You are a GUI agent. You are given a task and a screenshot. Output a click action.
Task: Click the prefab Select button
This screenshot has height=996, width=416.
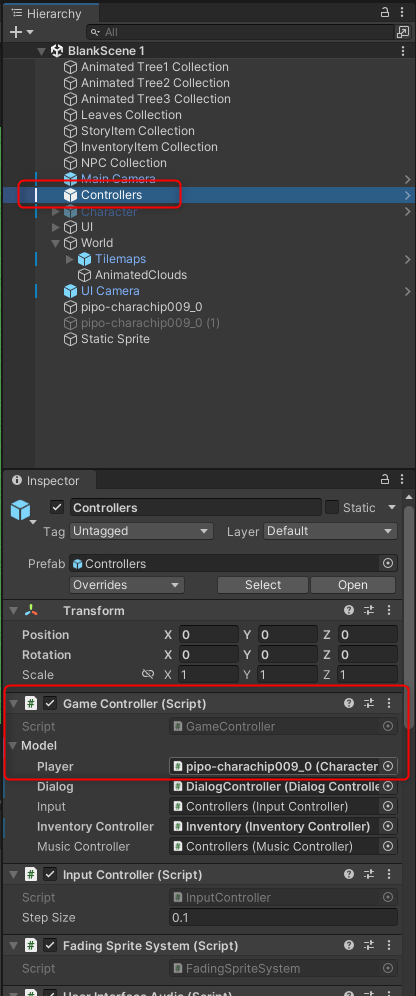click(x=263, y=585)
